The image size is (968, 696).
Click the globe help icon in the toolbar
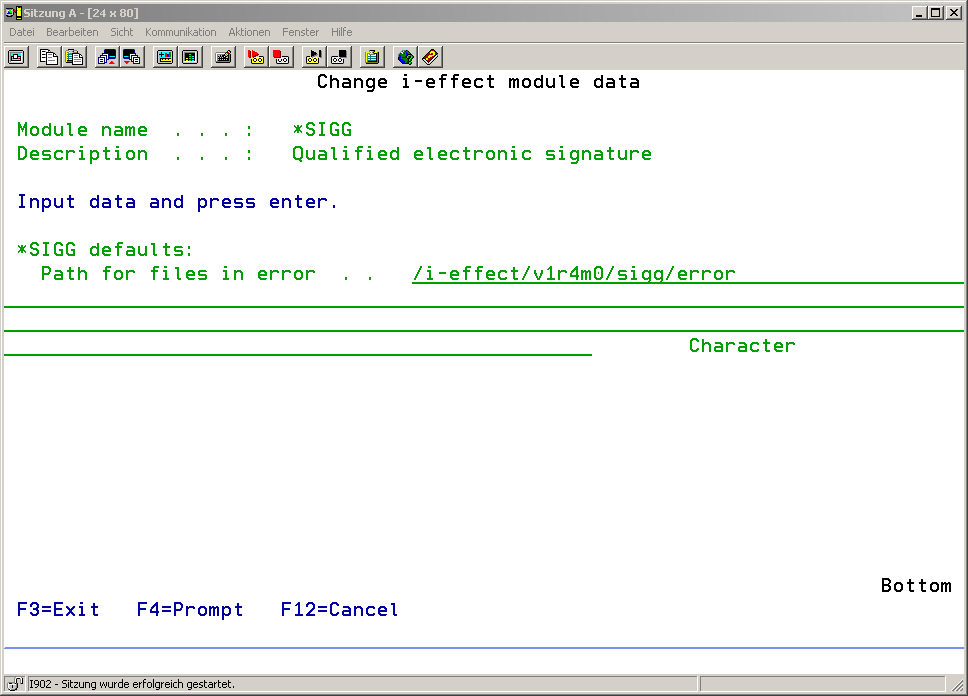point(404,57)
